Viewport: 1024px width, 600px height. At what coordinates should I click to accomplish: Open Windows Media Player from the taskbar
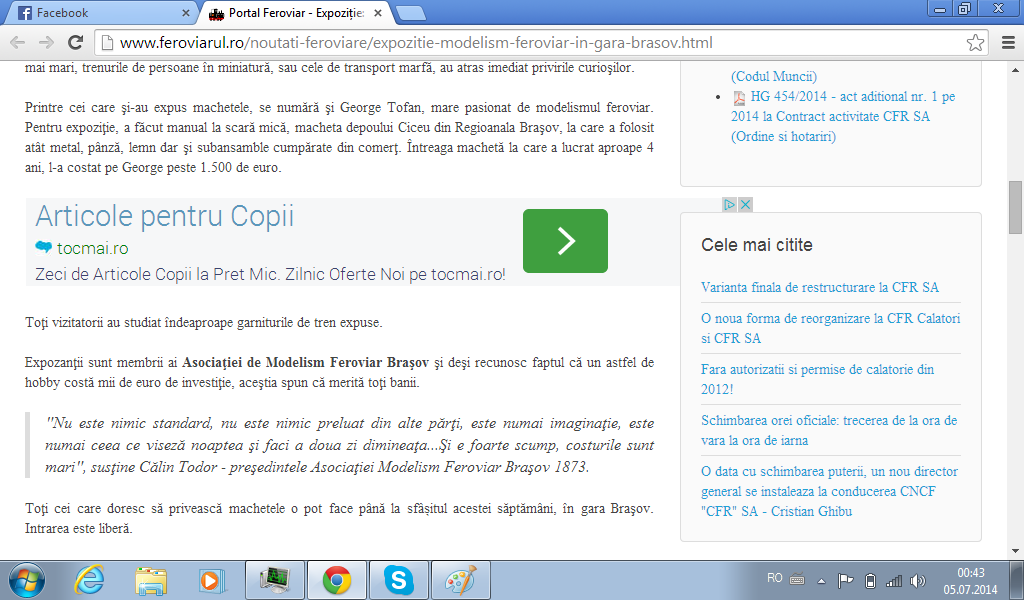[211, 579]
